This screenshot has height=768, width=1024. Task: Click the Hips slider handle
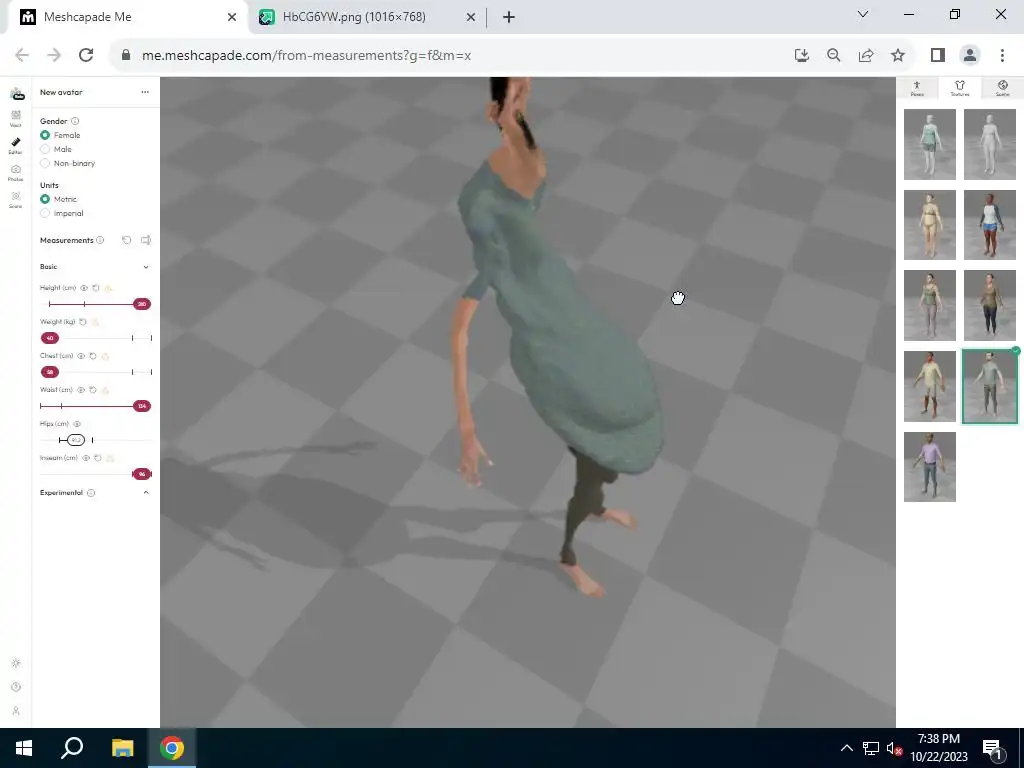click(76, 440)
